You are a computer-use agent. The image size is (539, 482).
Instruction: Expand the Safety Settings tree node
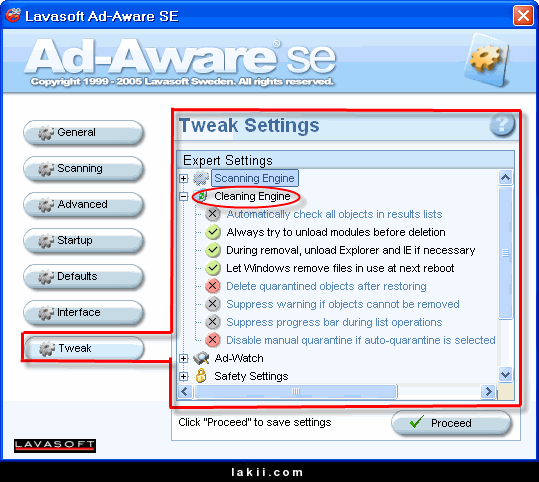tap(184, 376)
